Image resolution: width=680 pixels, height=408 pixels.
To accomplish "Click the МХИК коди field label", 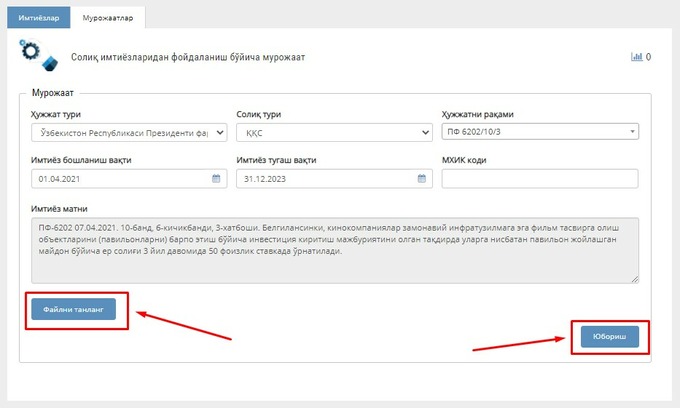I will click(464, 160).
